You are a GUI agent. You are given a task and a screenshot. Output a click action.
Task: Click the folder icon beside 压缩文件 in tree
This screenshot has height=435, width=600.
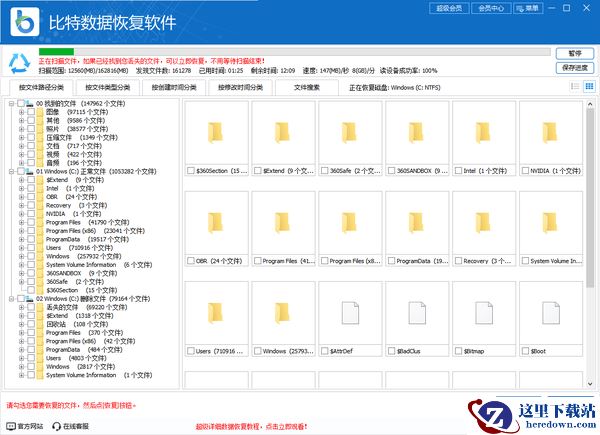[40, 137]
